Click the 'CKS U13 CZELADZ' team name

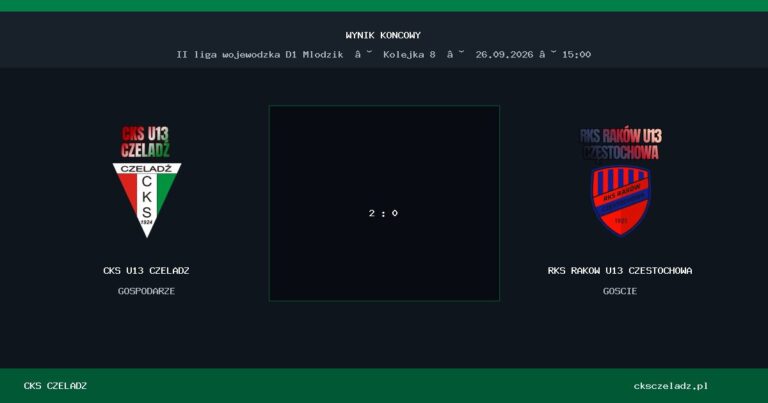[146, 270]
